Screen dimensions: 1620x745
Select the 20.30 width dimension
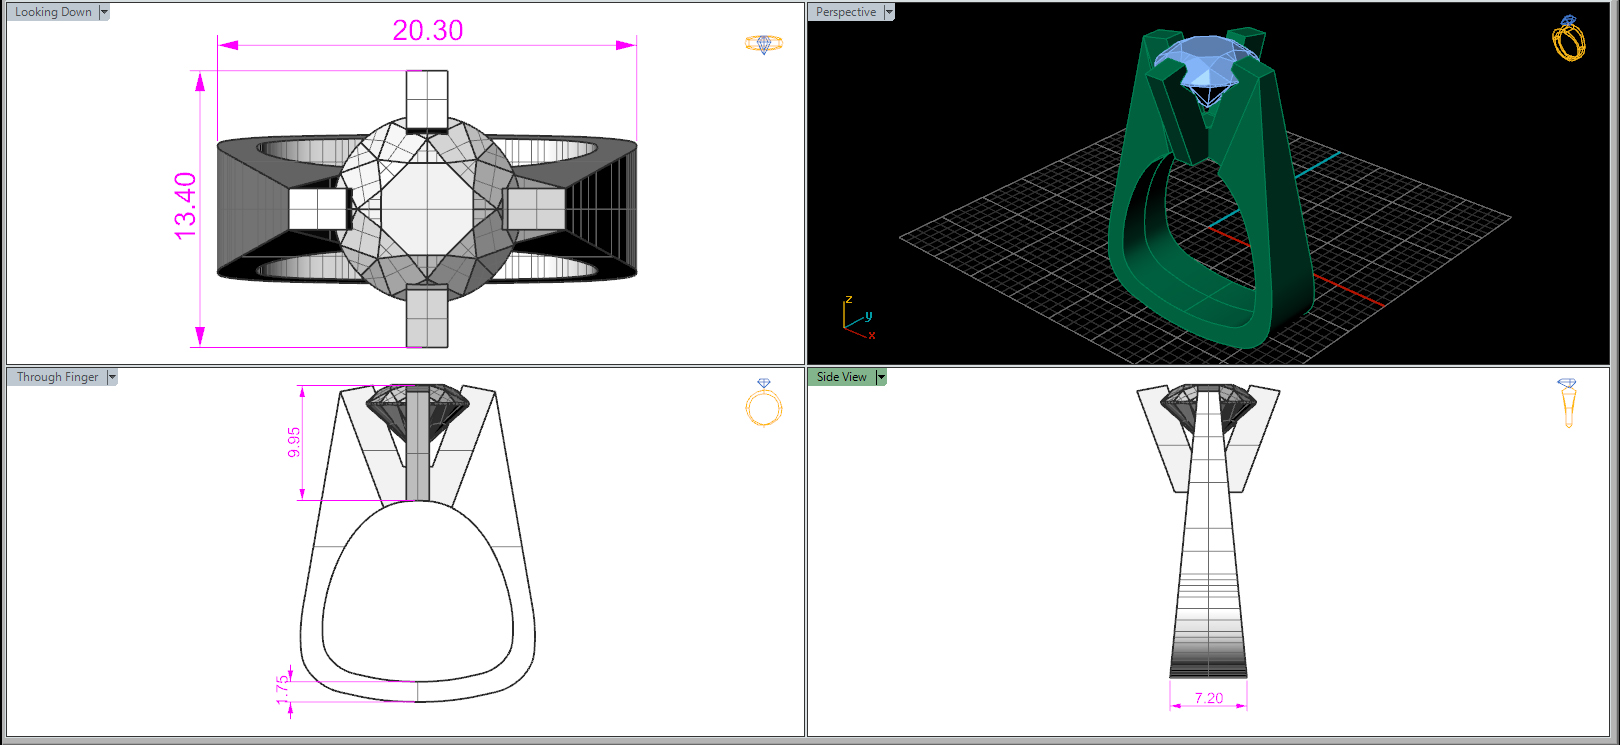coord(428,30)
